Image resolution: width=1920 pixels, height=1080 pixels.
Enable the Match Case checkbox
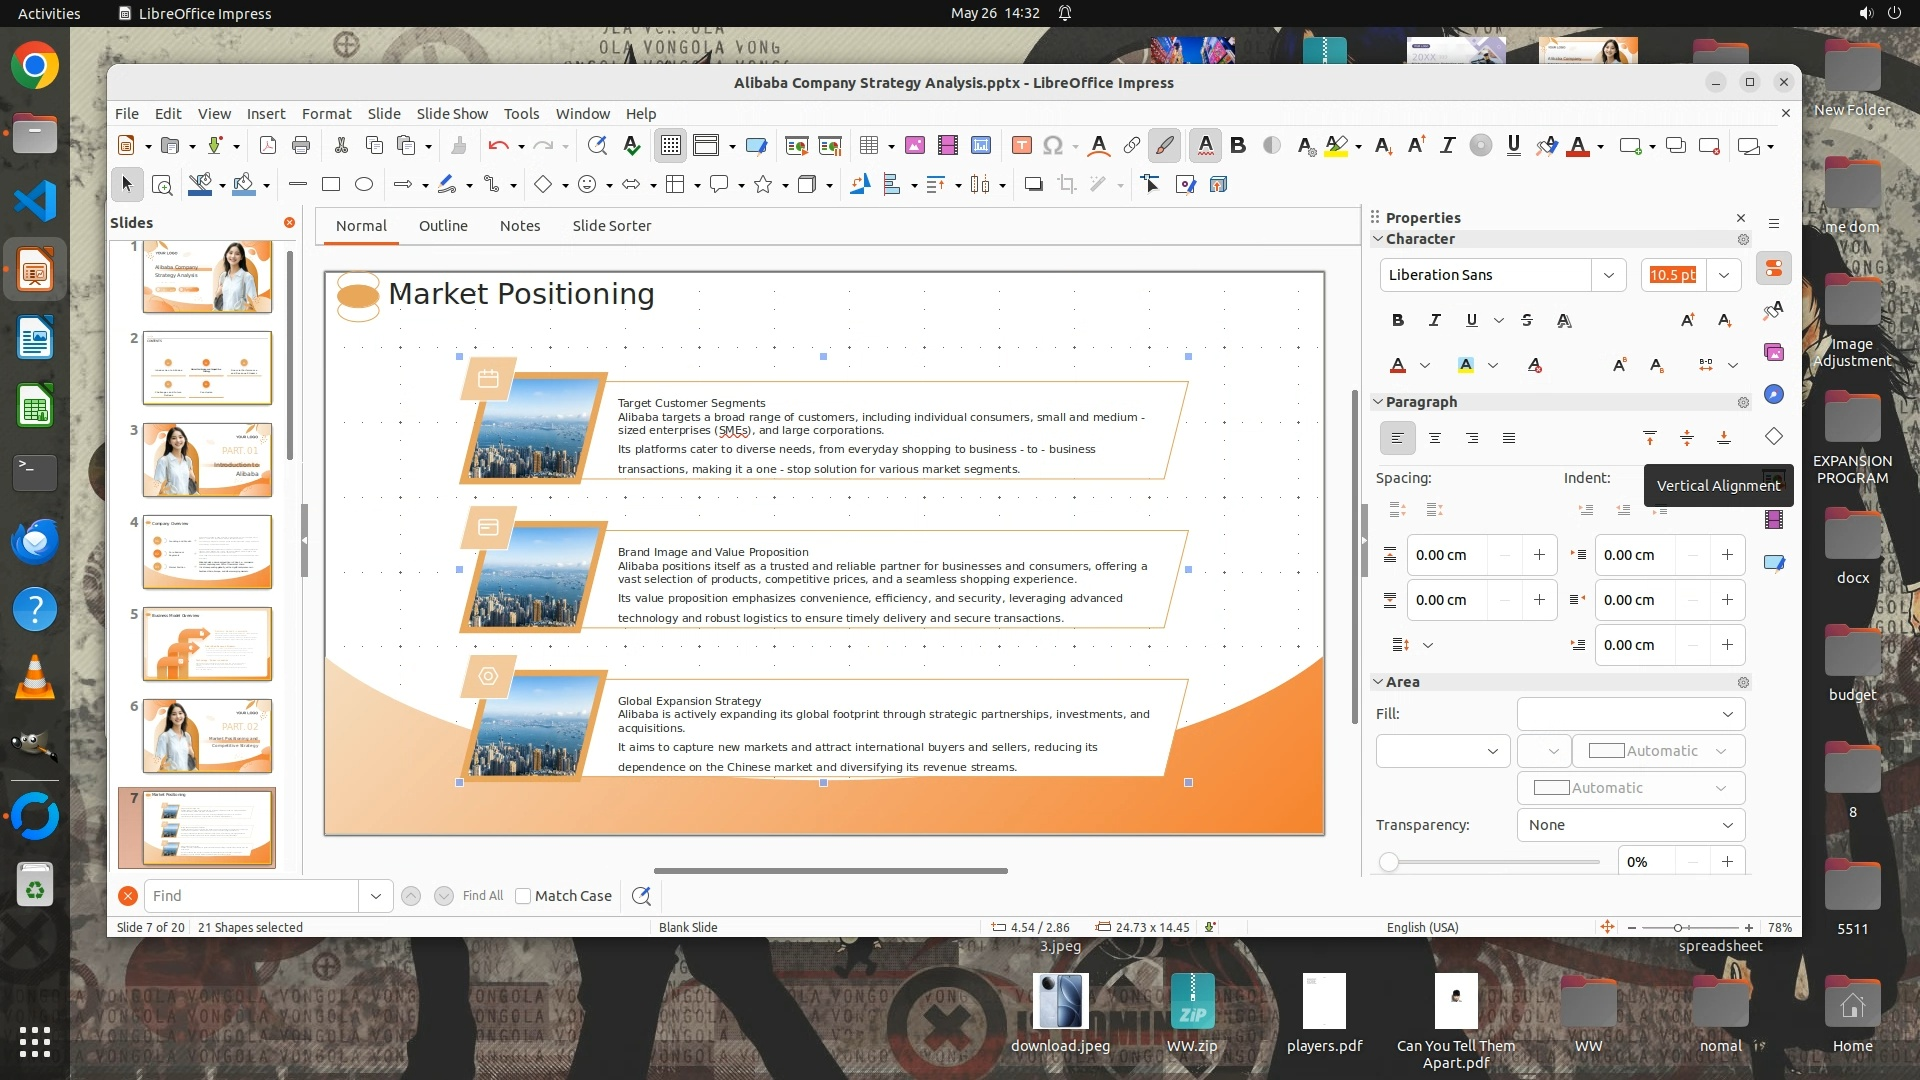[x=523, y=896]
